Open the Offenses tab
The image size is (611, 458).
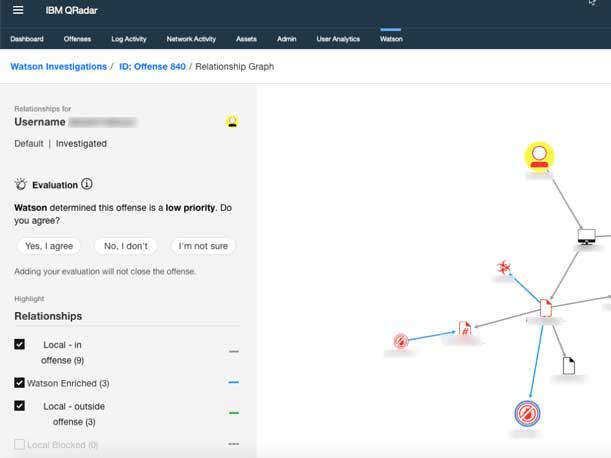(x=77, y=39)
